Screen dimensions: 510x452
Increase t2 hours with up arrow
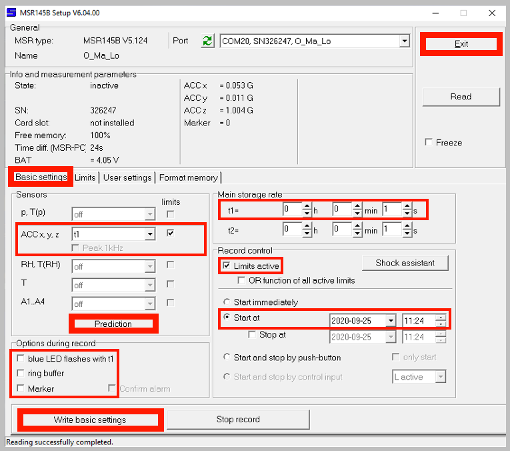[307, 226]
